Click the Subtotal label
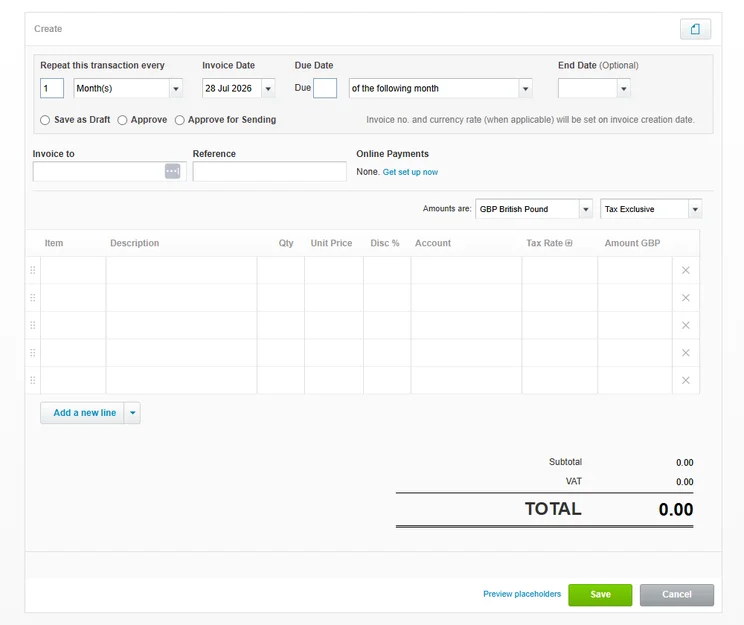Viewport: 744px width, 625px height. pos(565,462)
